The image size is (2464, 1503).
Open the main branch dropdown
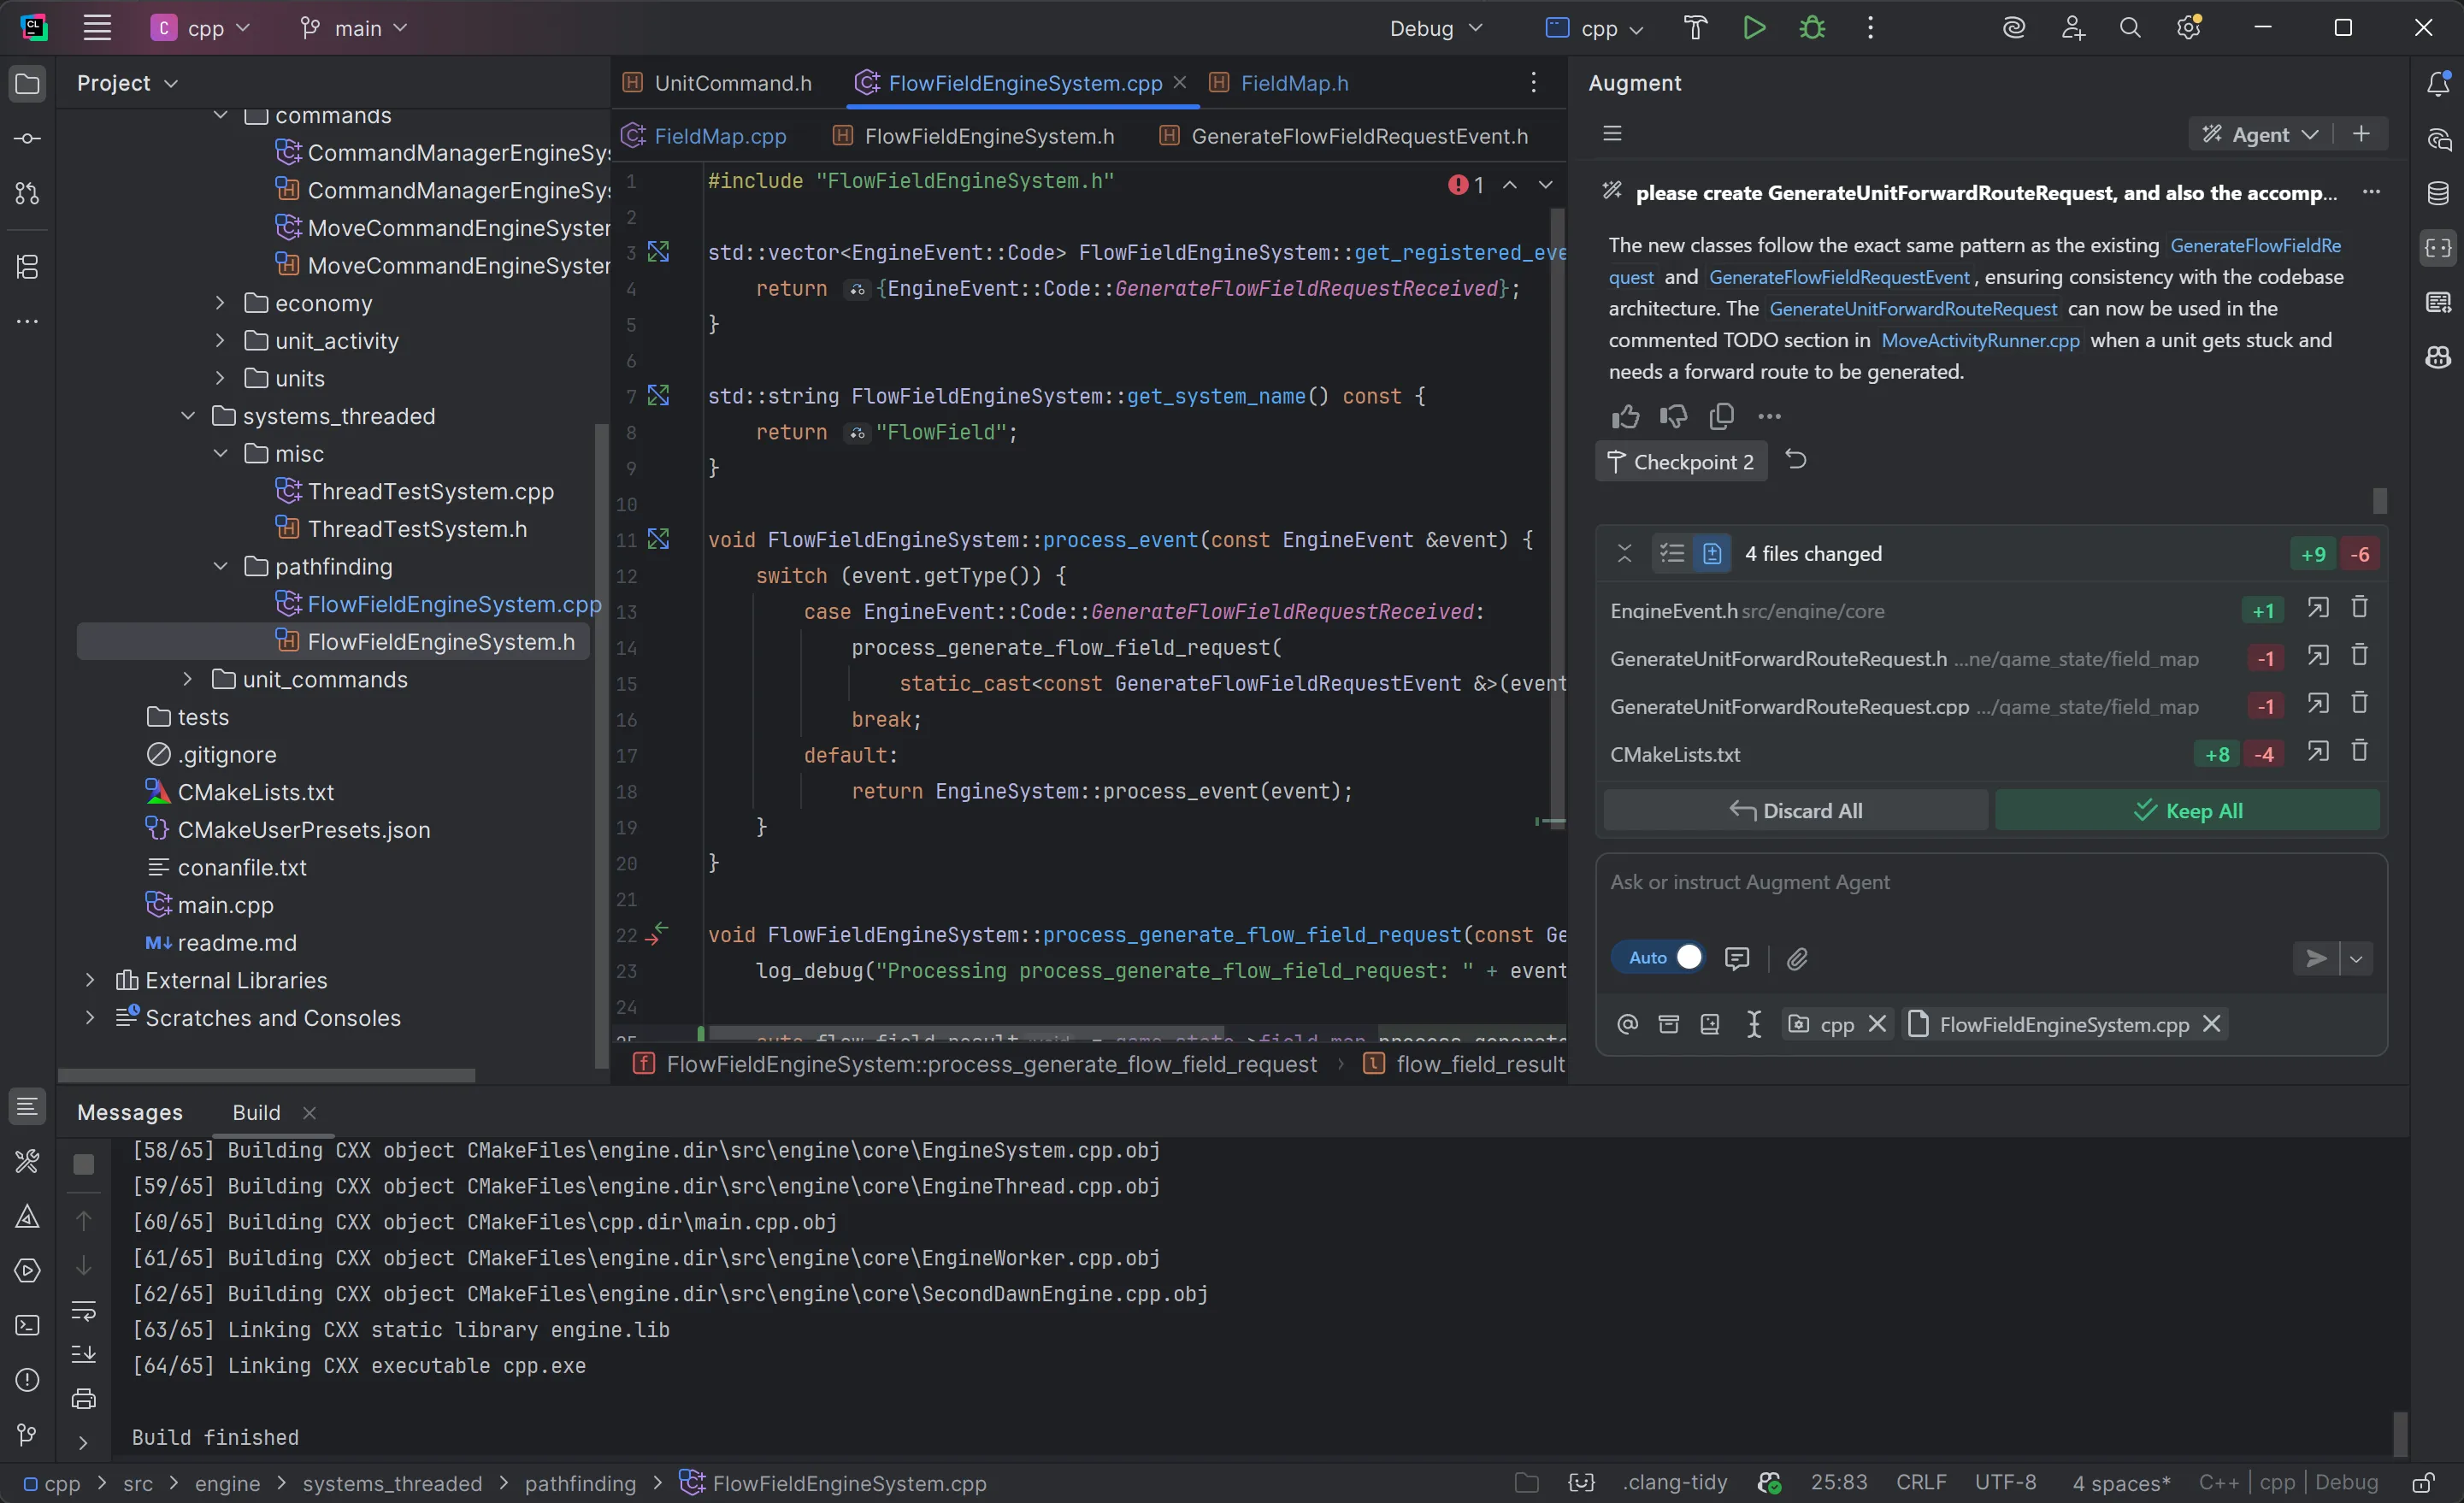tap(354, 28)
